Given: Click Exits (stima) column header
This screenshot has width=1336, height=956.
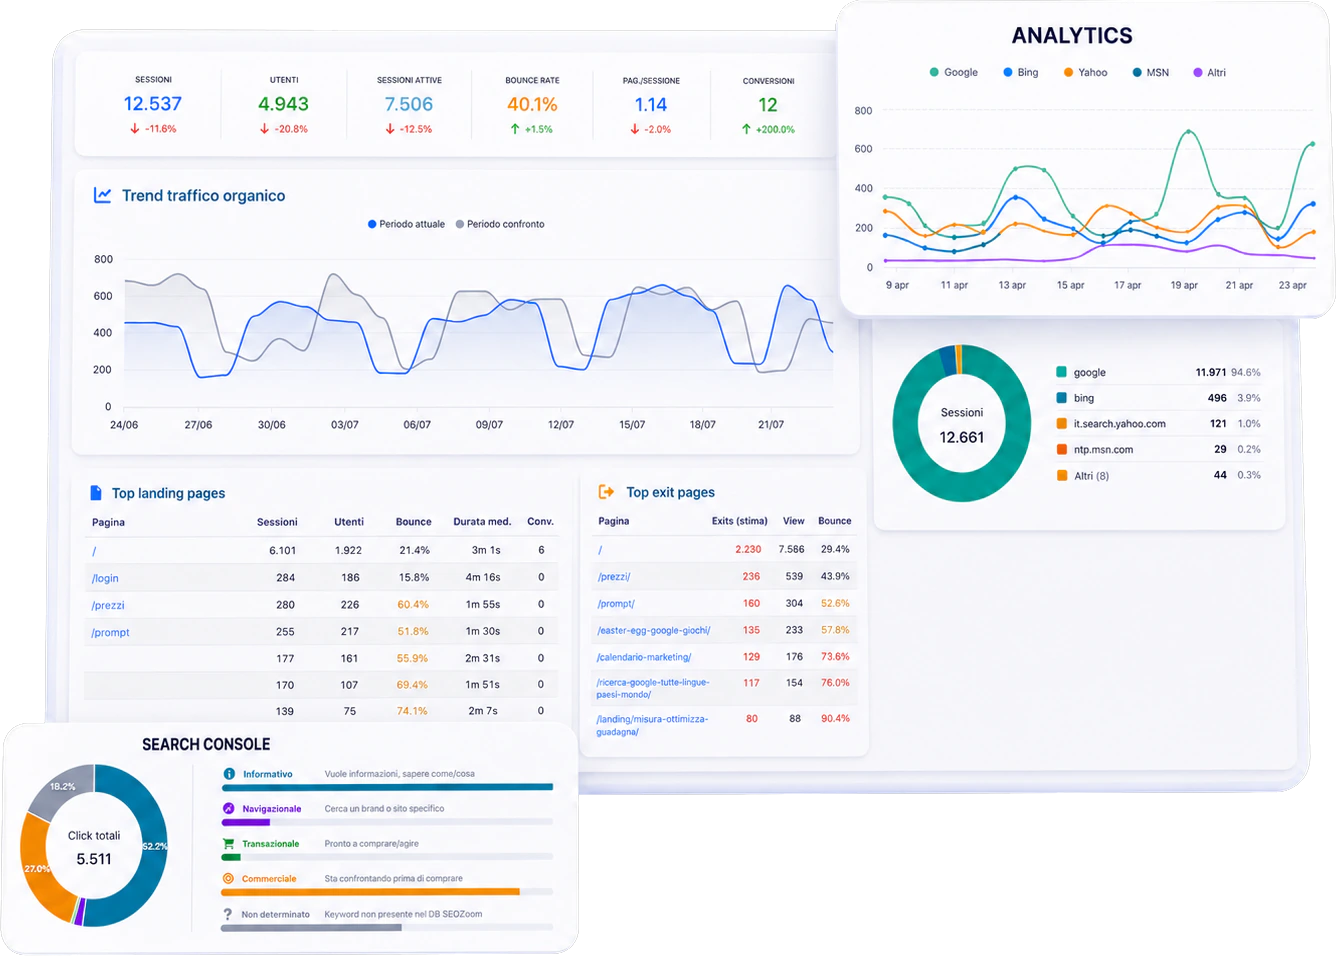Looking at the screenshot, I should [x=740, y=521].
